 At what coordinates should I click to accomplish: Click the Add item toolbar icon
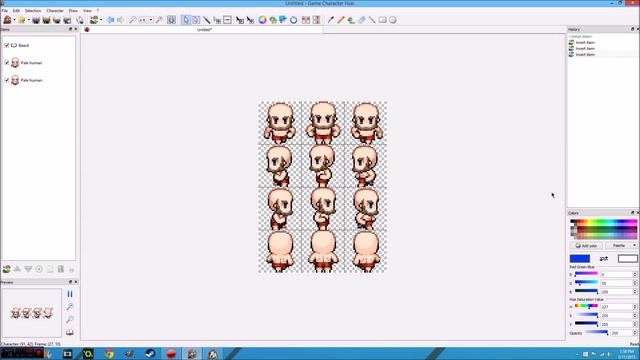[x=94, y=20]
